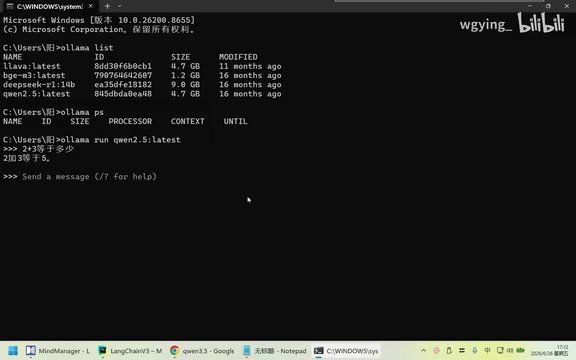Click '4.7 GB' in the llava row

[x=186, y=66]
